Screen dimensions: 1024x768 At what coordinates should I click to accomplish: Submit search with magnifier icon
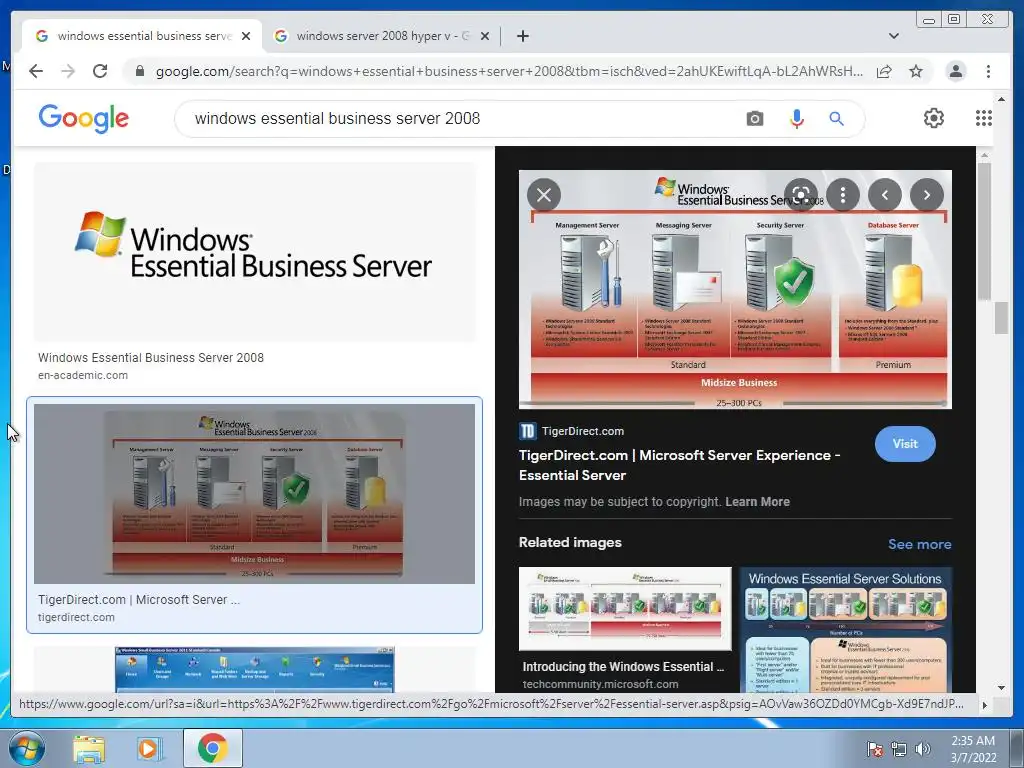pos(837,119)
